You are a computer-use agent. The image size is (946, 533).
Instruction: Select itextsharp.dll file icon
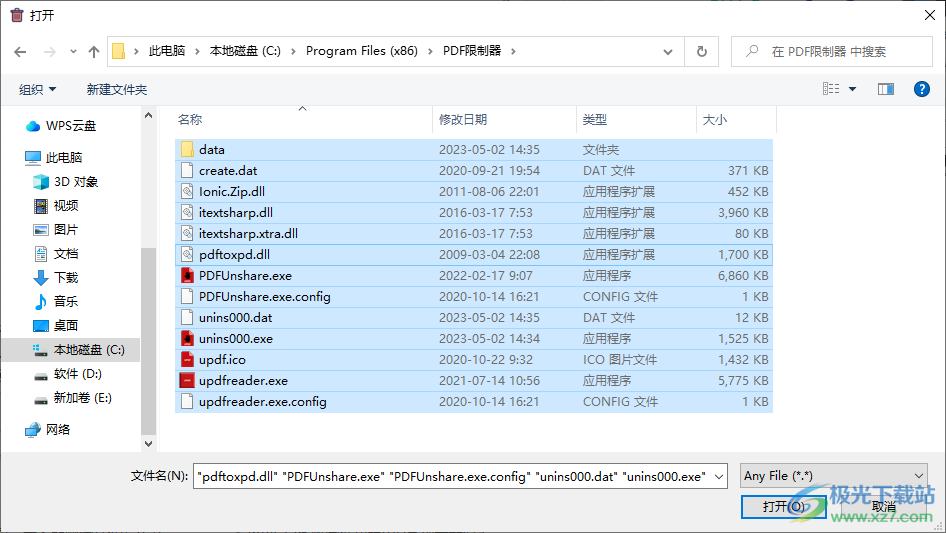188,212
